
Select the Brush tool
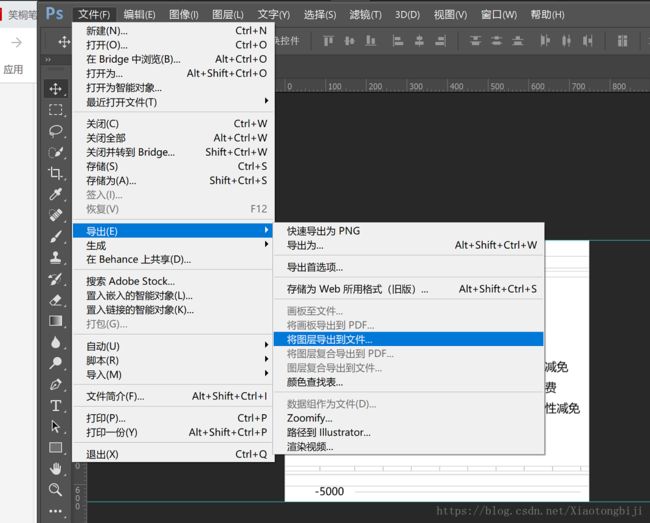click(56, 236)
